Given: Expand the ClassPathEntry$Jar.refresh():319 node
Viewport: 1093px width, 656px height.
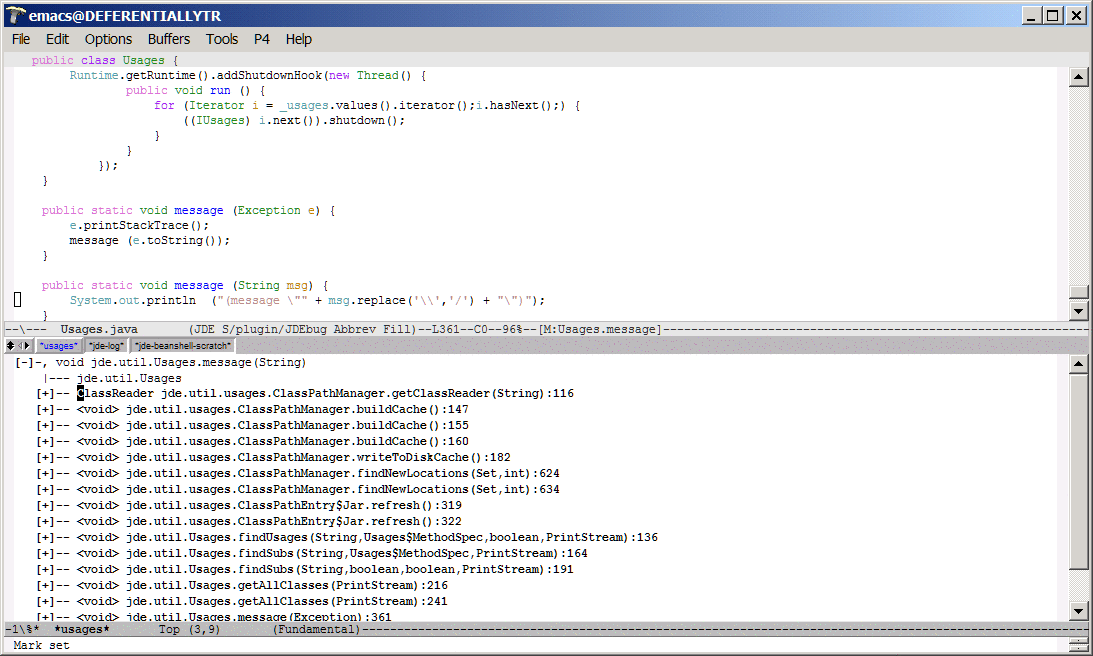Looking at the screenshot, I should point(45,506).
